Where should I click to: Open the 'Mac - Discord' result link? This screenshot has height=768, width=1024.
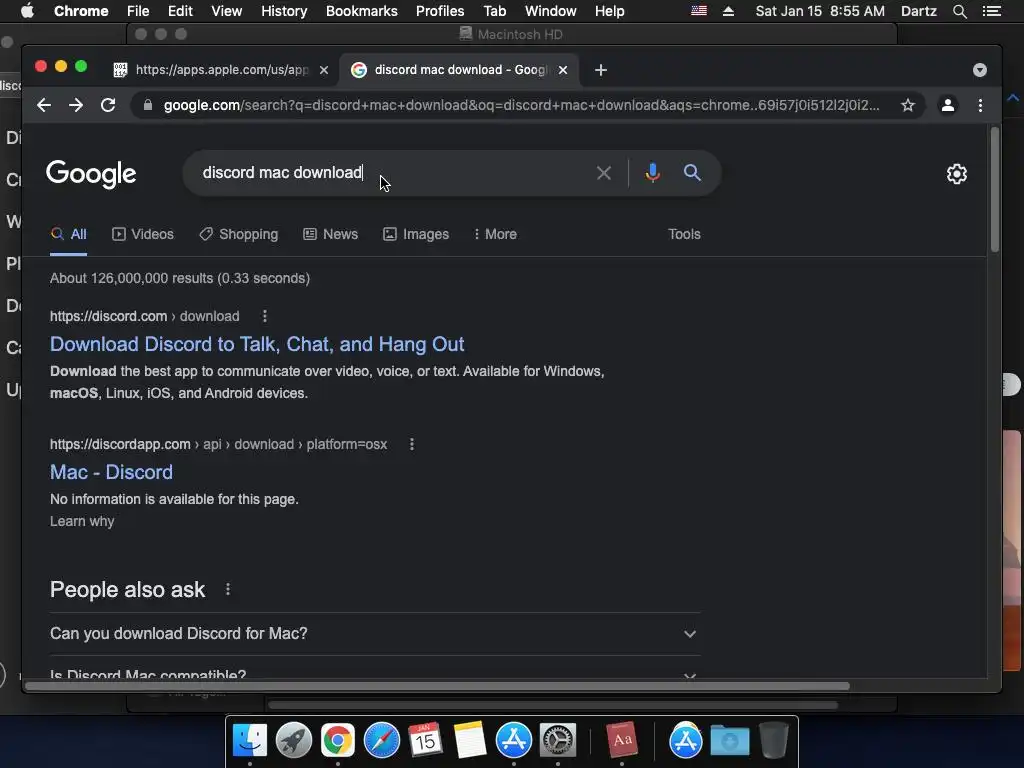[112, 472]
